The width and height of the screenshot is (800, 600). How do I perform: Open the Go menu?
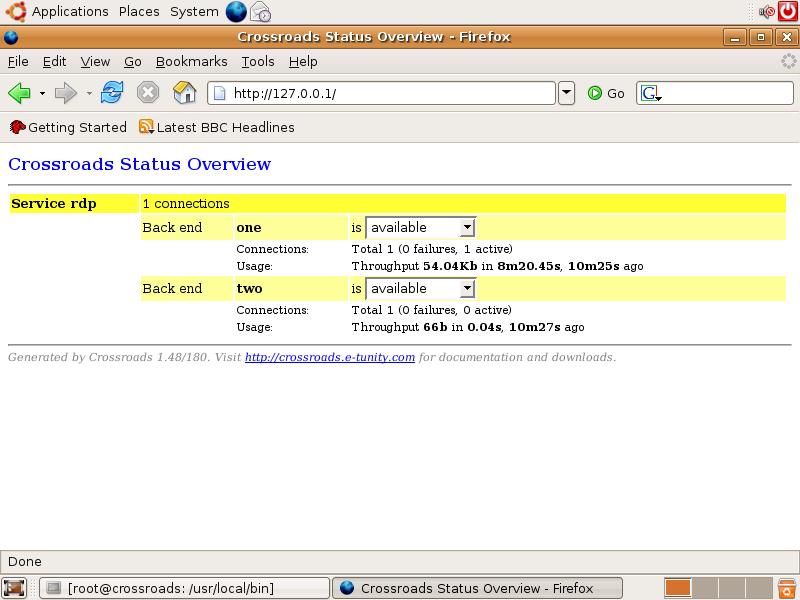(x=133, y=62)
